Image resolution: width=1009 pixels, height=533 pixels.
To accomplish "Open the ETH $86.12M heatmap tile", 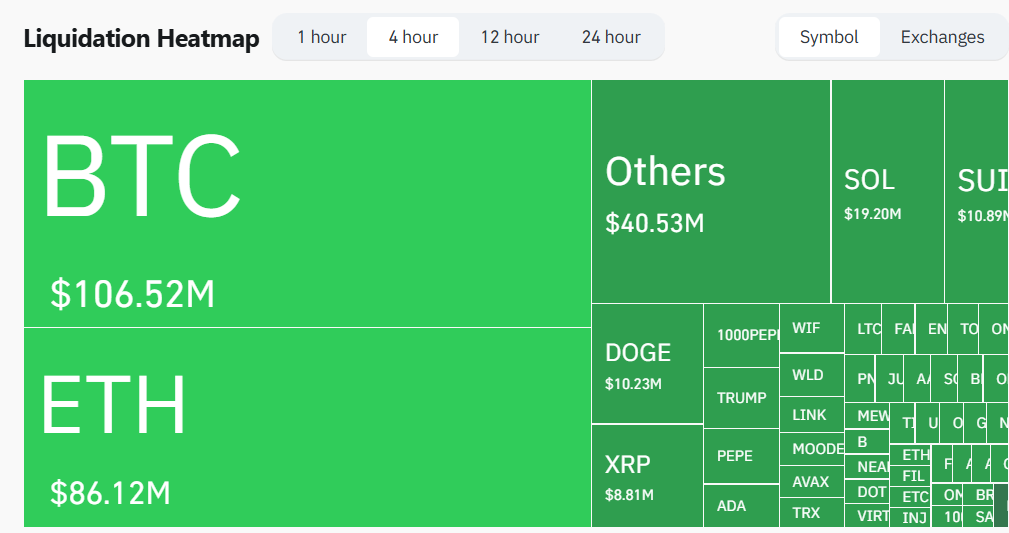I will pos(308,427).
